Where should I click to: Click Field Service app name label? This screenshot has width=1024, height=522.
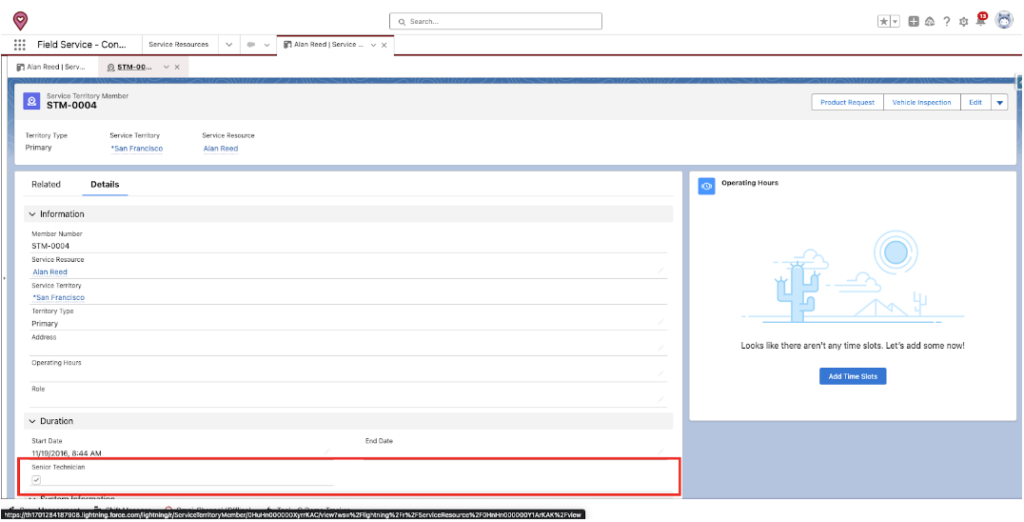pyautogui.click(x=82, y=44)
